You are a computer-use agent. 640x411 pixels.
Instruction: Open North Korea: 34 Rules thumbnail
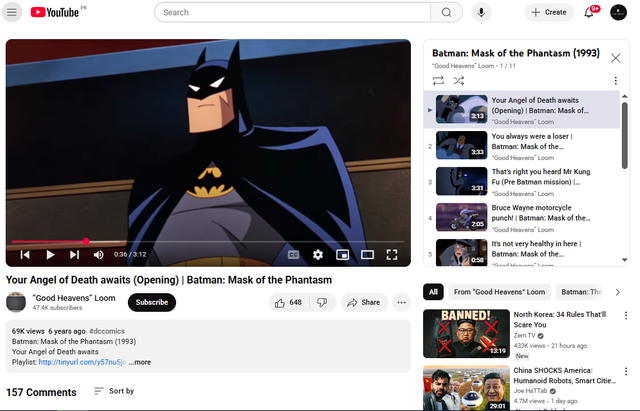(466, 333)
